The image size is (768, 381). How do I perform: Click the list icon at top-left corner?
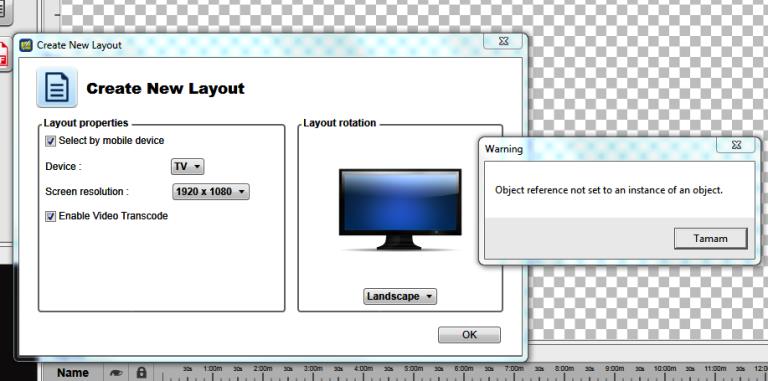pos(4,11)
